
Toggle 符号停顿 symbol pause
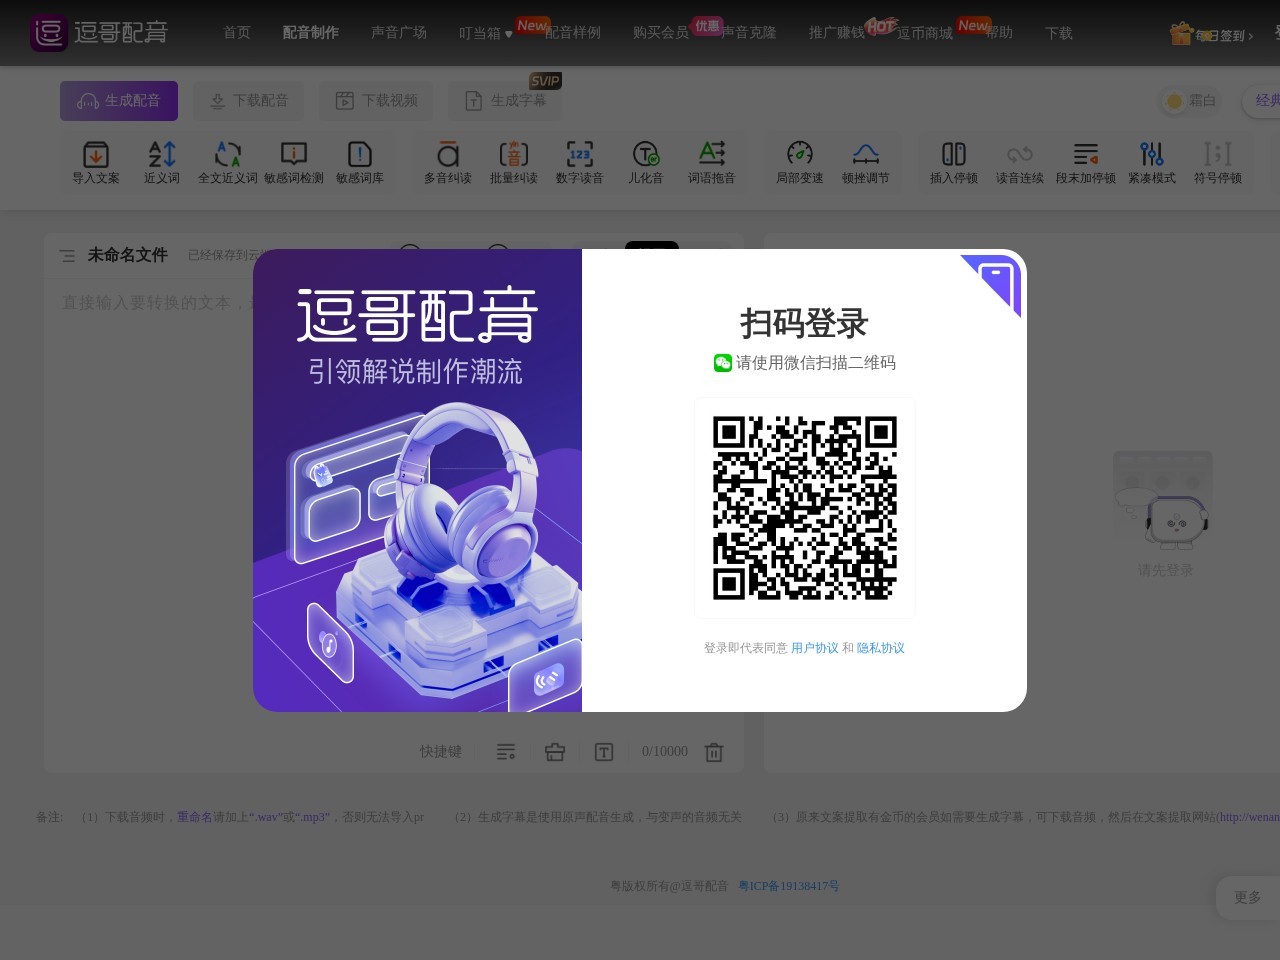(x=1217, y=162)
